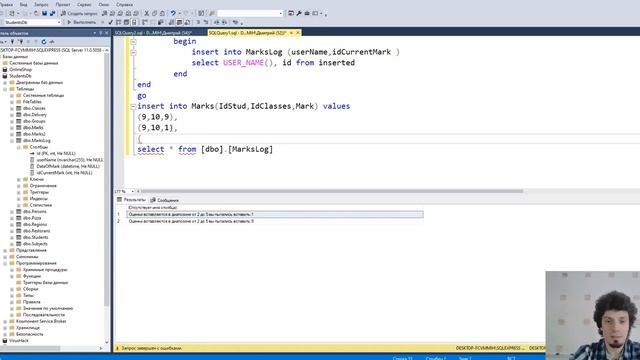The height and width of the screenshot is (360, 640).
Task: Open the Properties window wrench icon
Action: 299,13
